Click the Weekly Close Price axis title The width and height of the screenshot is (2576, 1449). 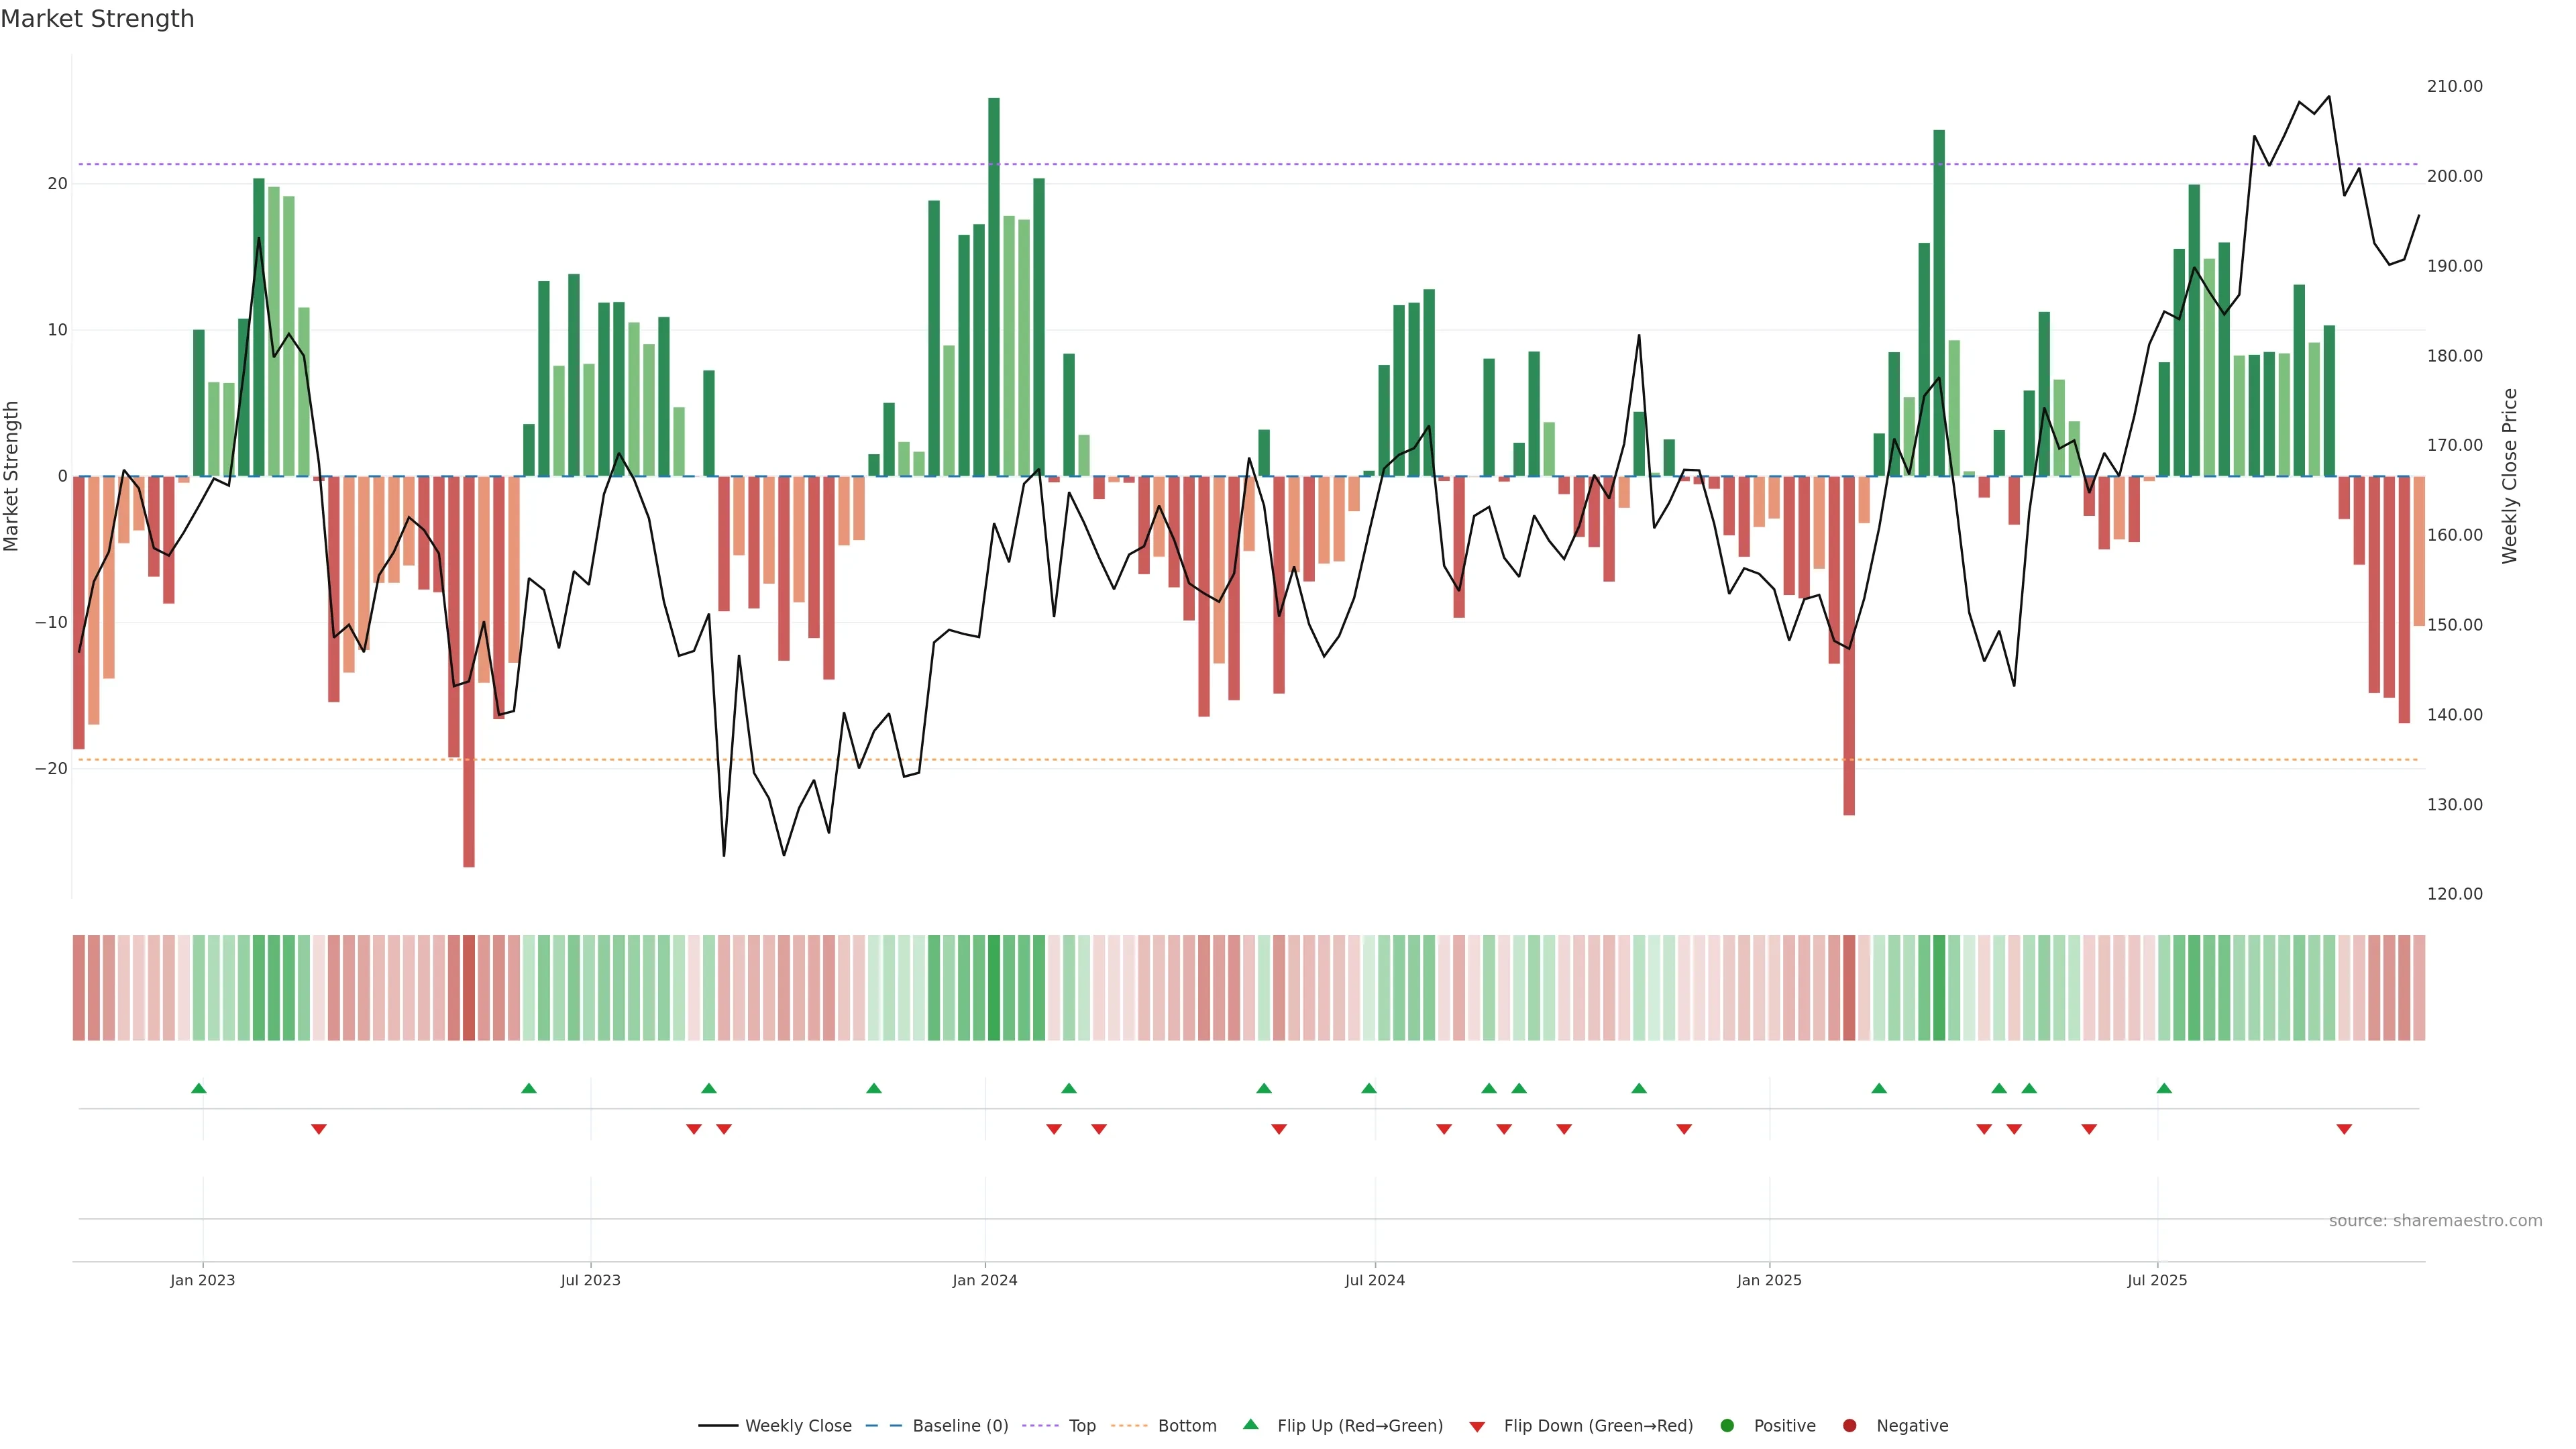point(2510,476)
